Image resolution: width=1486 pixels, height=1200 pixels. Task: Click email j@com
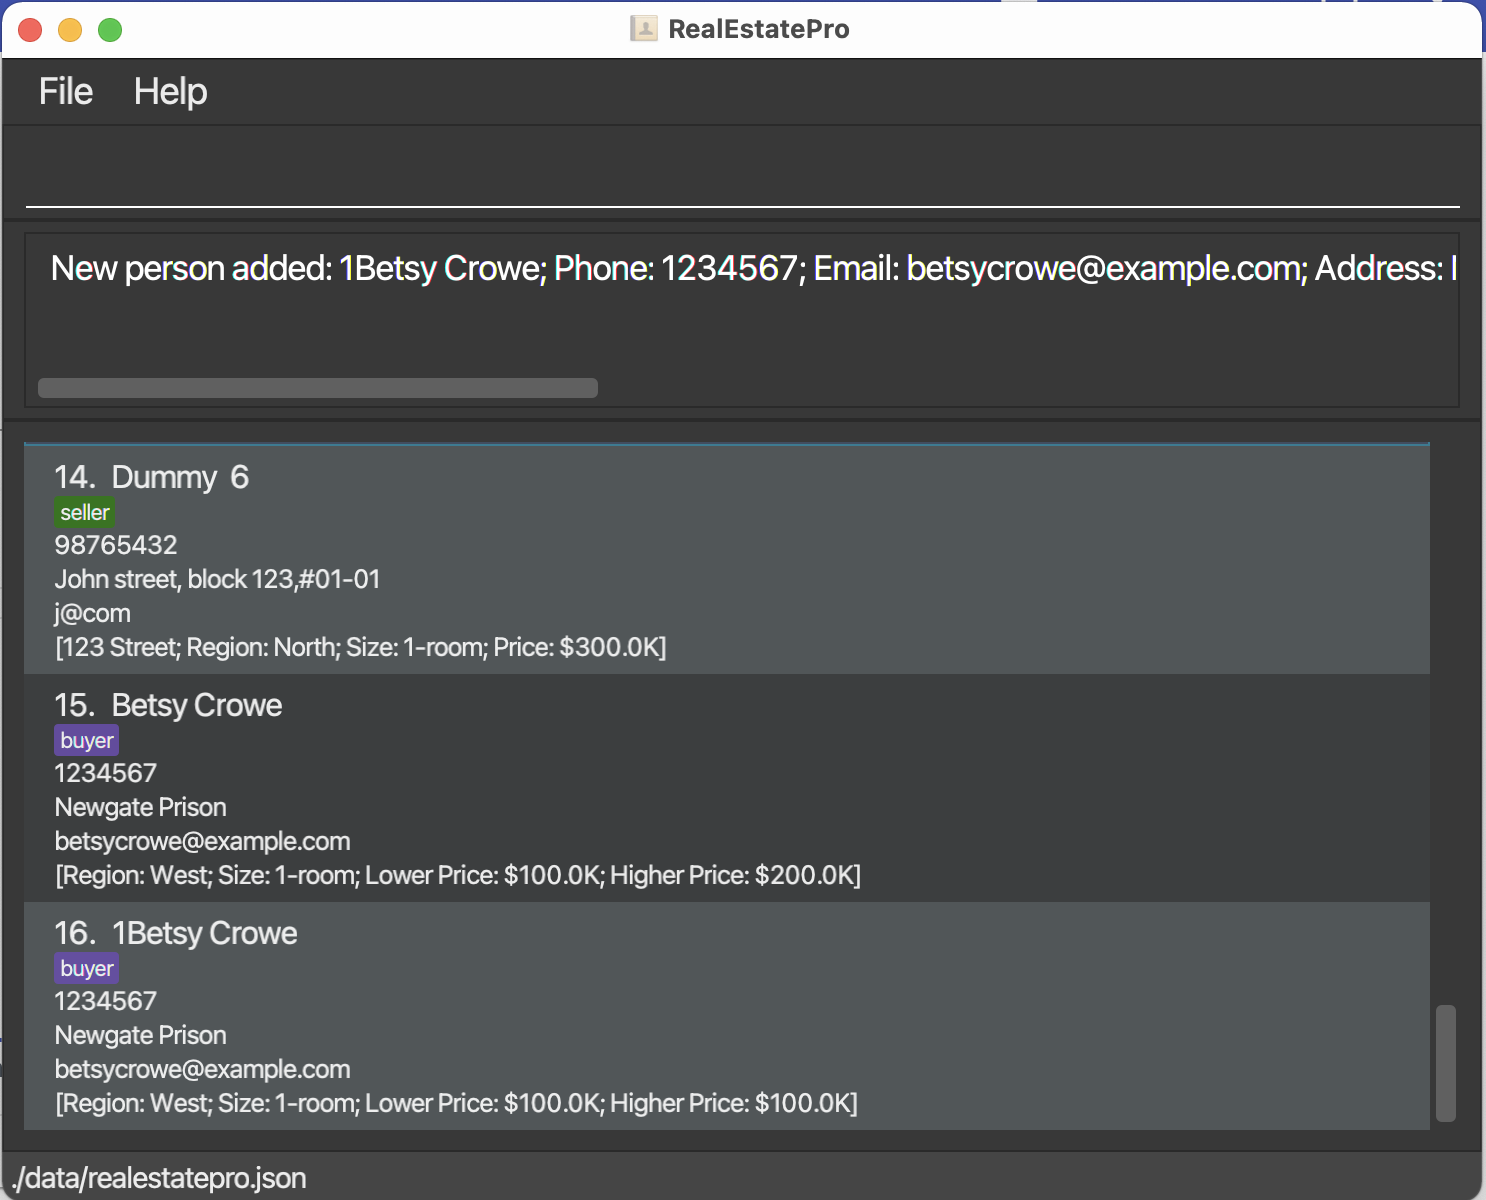(x=92, y=613)
